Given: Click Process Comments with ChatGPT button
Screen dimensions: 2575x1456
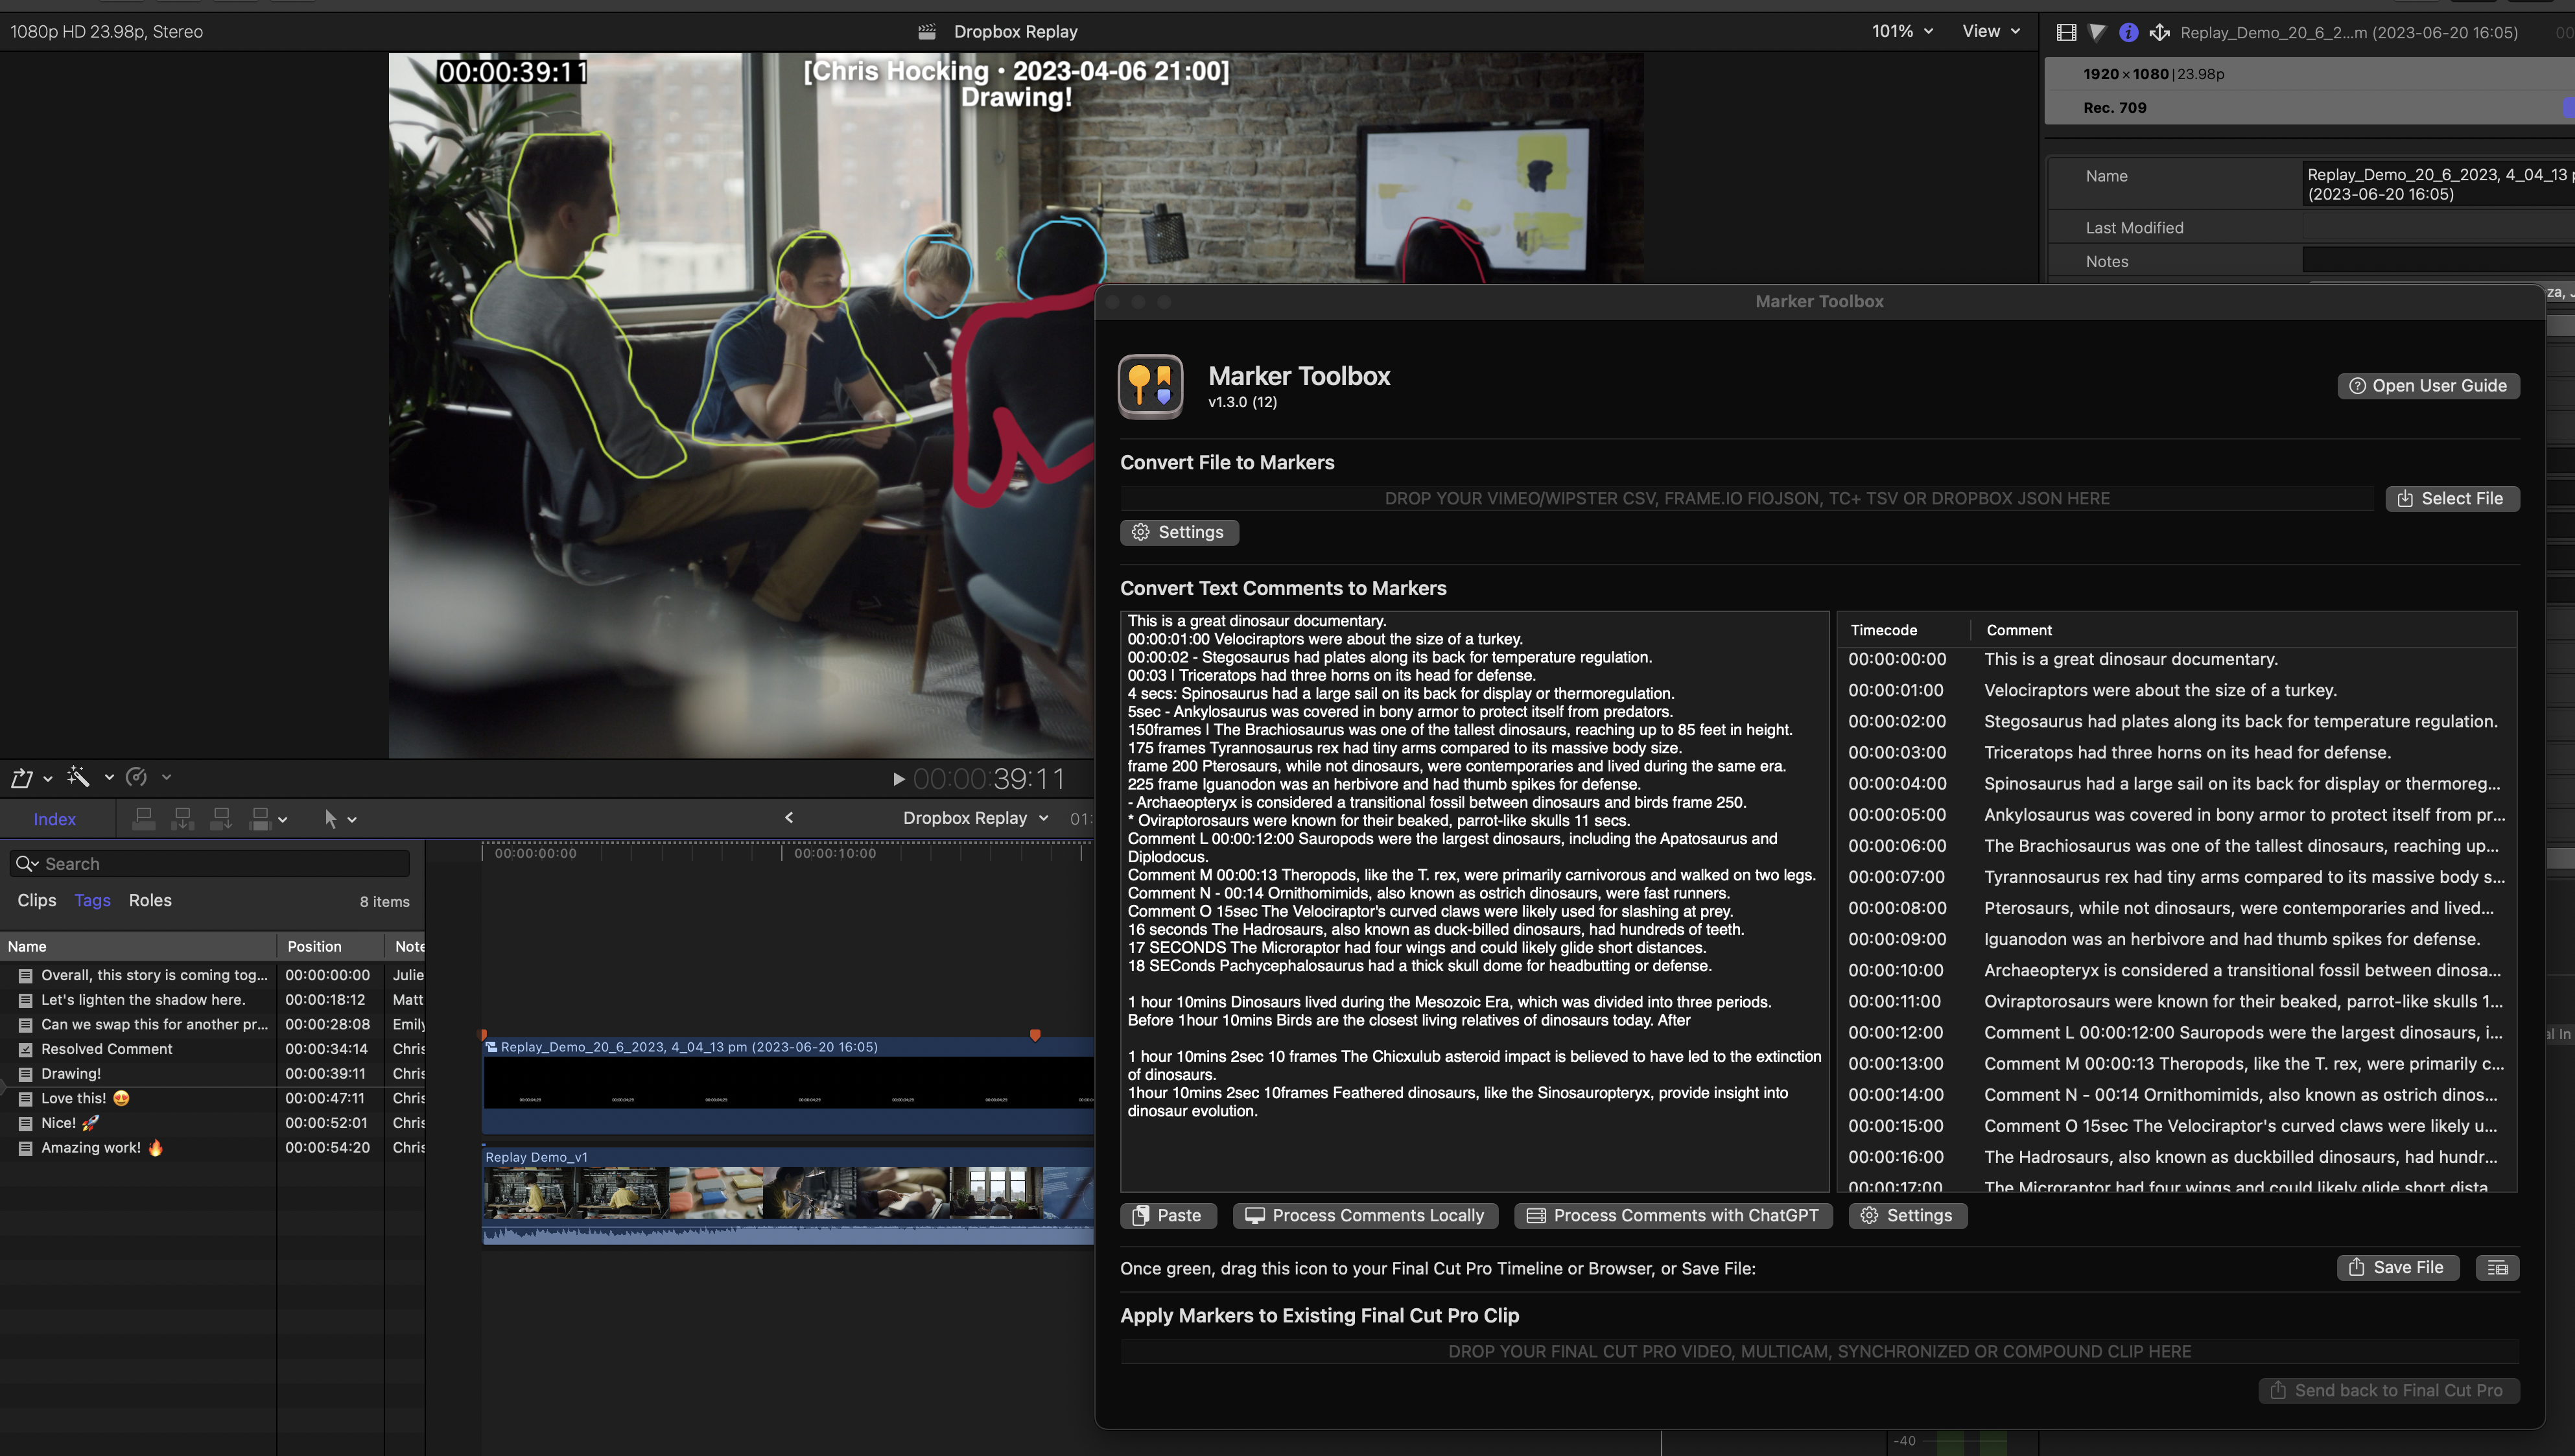Looking at the screenshot, I should tap(1673, 1215).
